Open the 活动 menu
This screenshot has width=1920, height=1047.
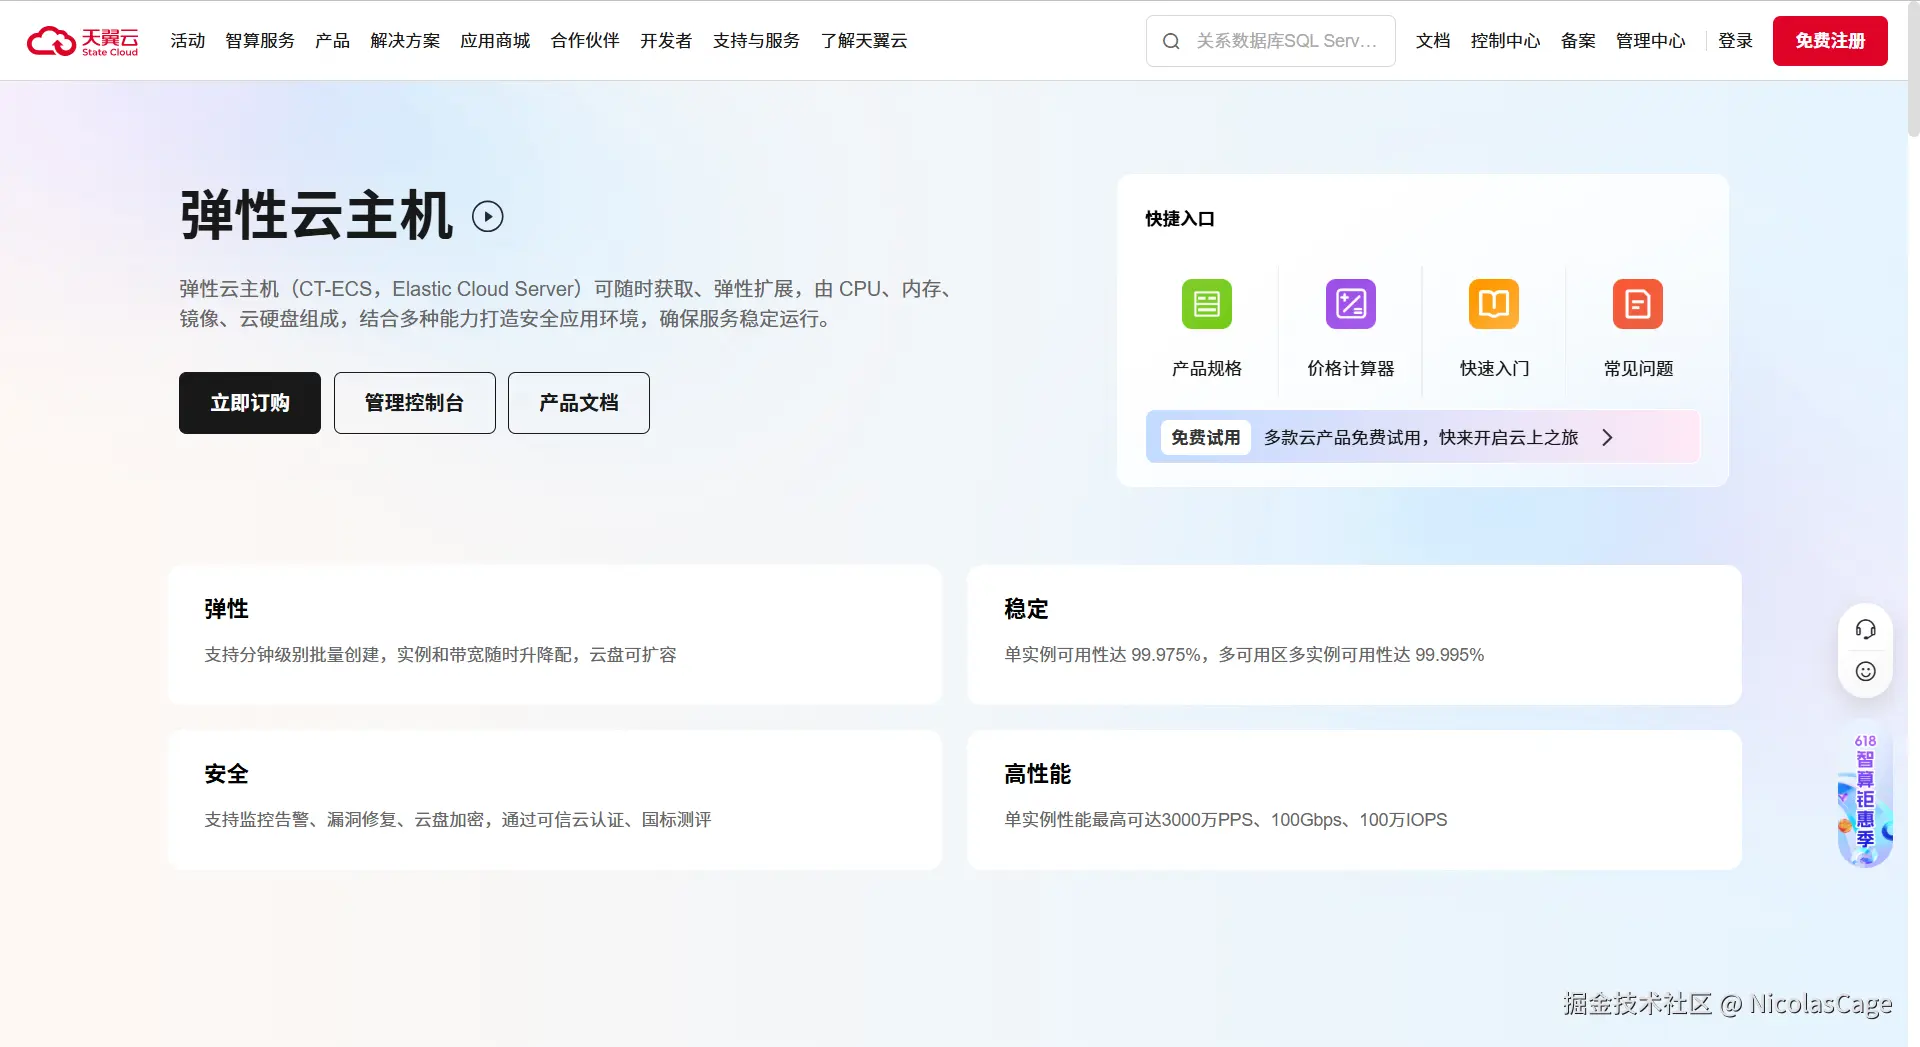(188, 41)
